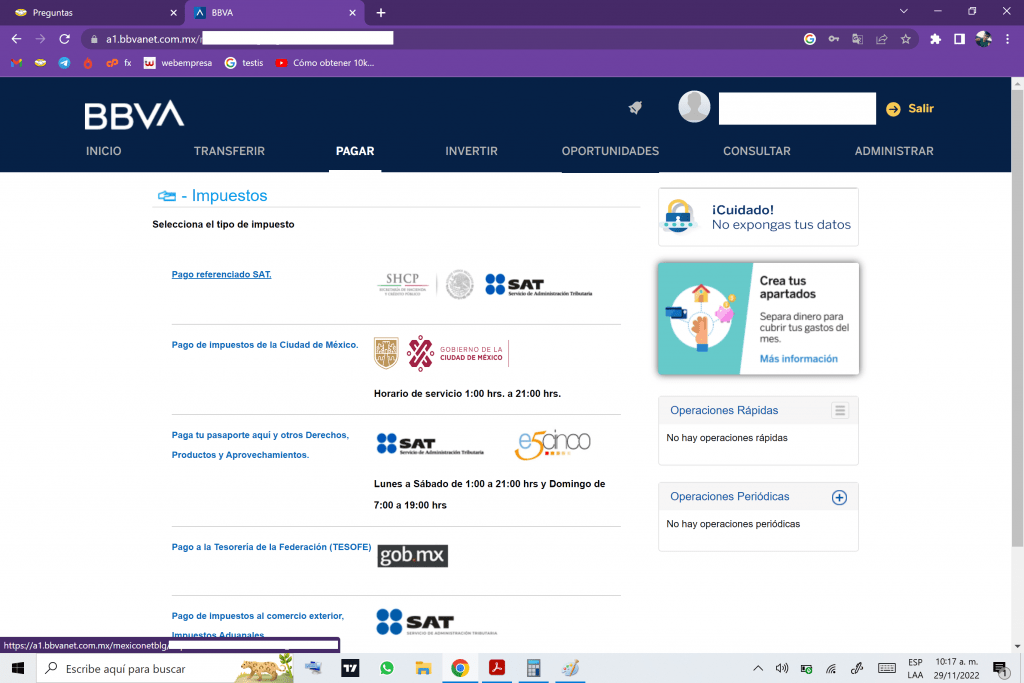Viewport: 1024px width, 683px height.
Task: Add a new Operación Periódica plus icon
Action: pos(839,498)
